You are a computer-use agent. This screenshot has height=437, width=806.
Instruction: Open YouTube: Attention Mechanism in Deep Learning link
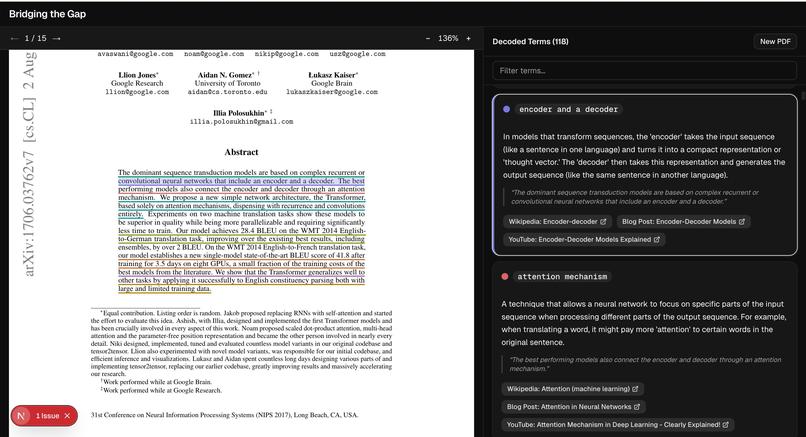617,425
